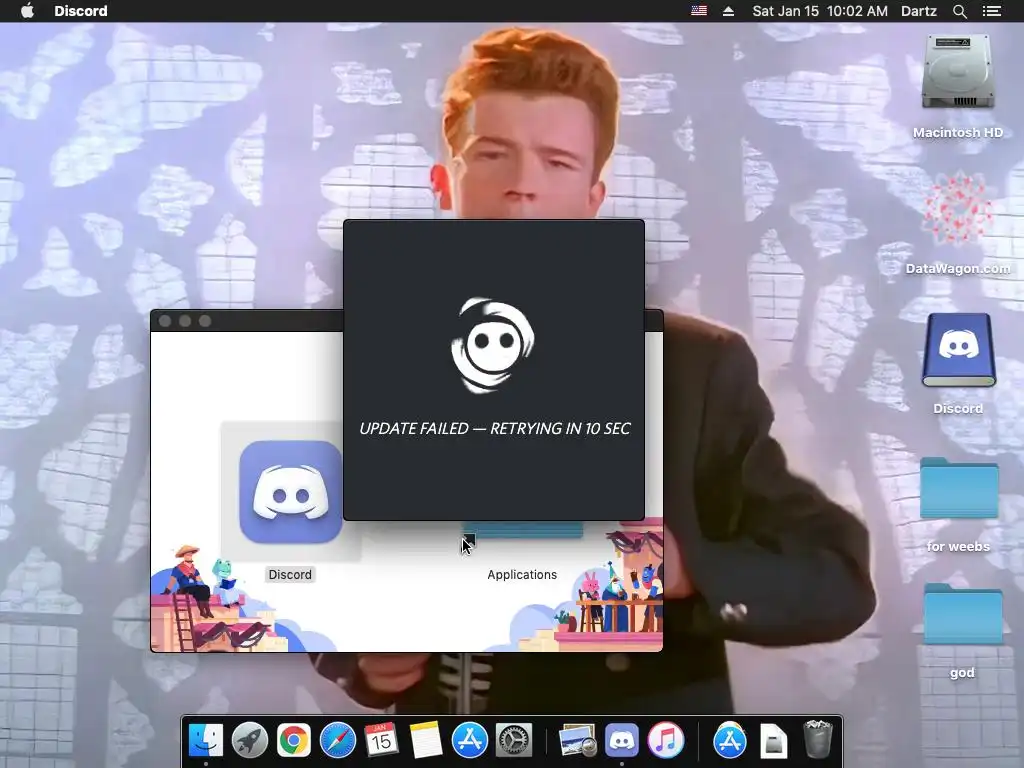Click the Discord label in installer window
The height and width of the screenshot is (768, 1024).
click(x=290, y=575)
